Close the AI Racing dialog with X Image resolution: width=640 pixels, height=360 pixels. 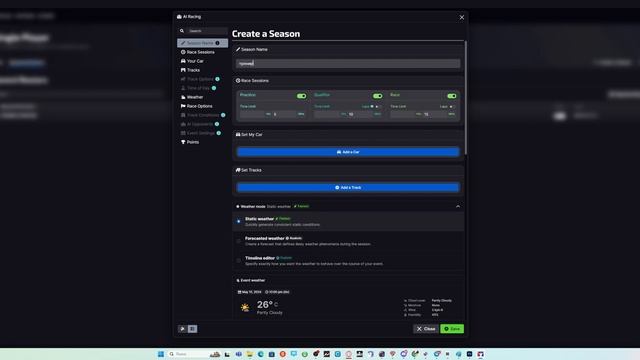pos(462,18)
